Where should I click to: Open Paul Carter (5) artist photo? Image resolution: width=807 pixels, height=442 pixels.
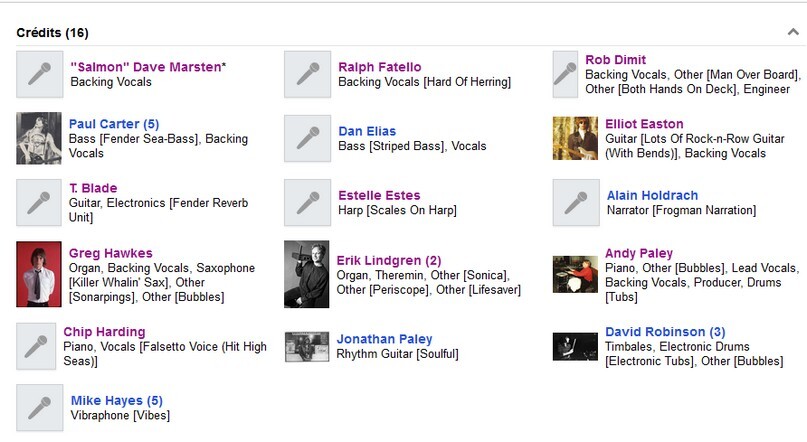pyautogui.click(x=40, y=138)
